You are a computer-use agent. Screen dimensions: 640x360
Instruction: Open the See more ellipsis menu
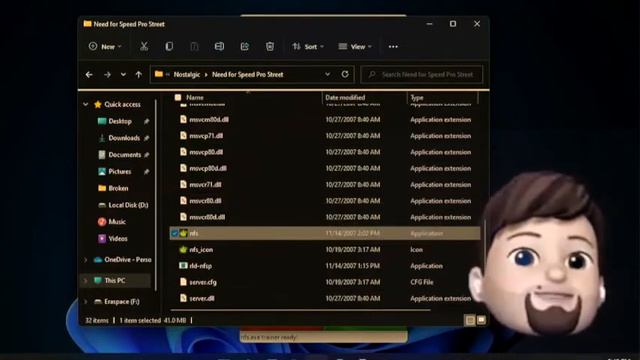(393, 47)
